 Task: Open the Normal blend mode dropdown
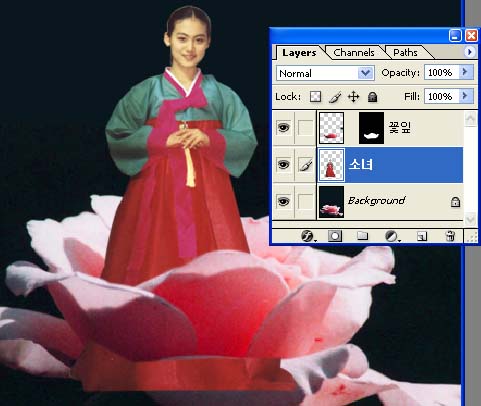coord(325,73)
